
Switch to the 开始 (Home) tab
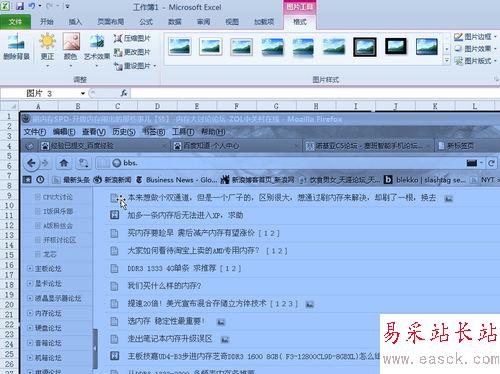[47, 22]
